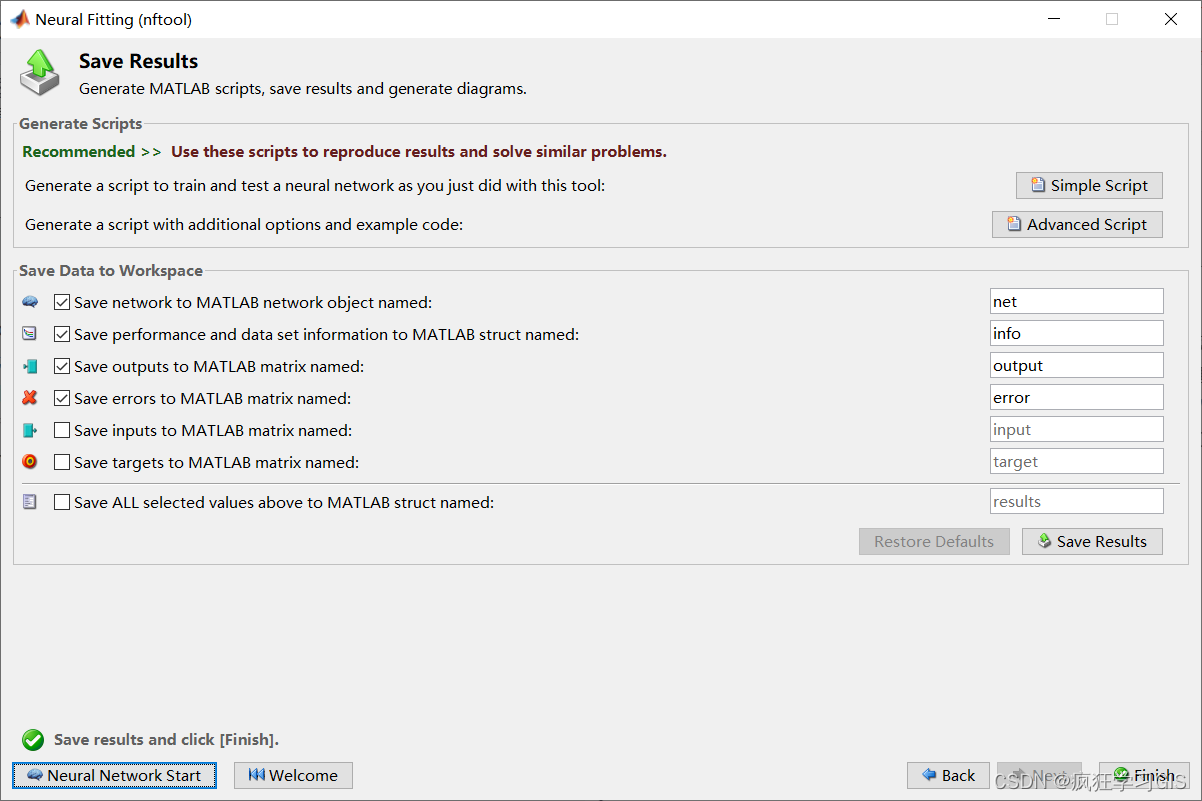Click the Restore Defaults button

point(934,541)
